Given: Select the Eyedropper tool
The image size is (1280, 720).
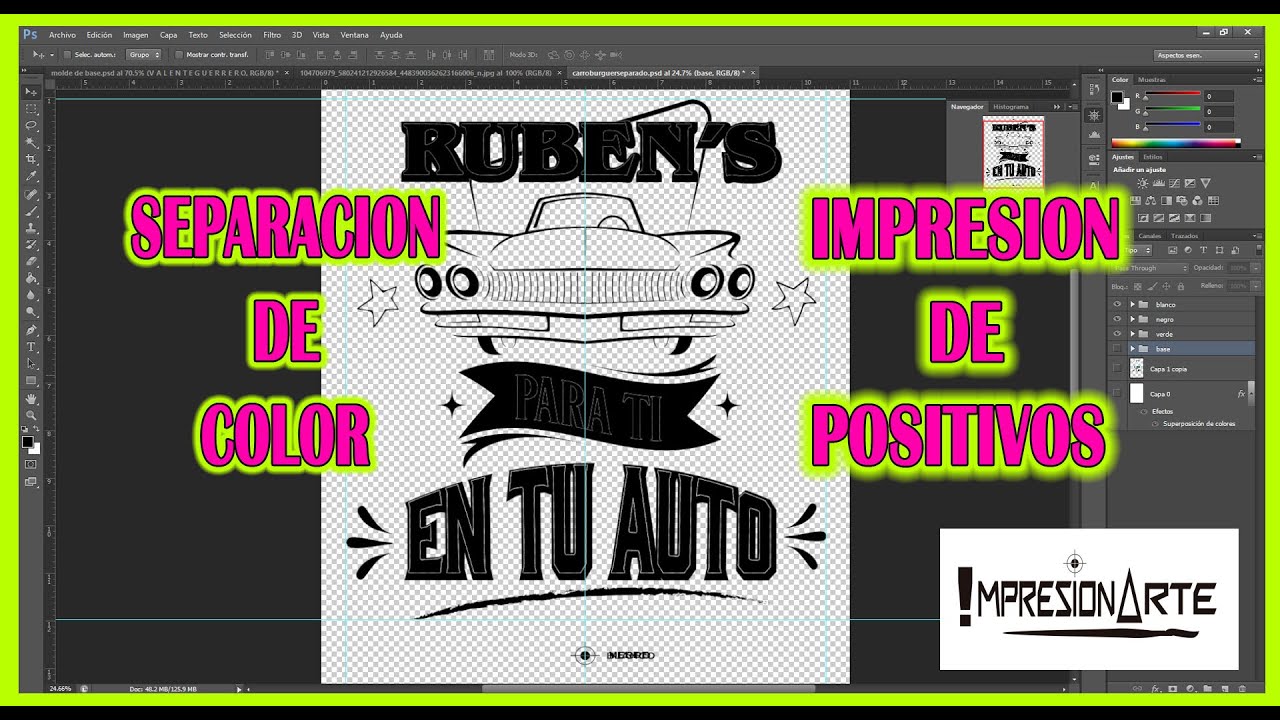Looking at the screenshot, I should pos(31,176).
